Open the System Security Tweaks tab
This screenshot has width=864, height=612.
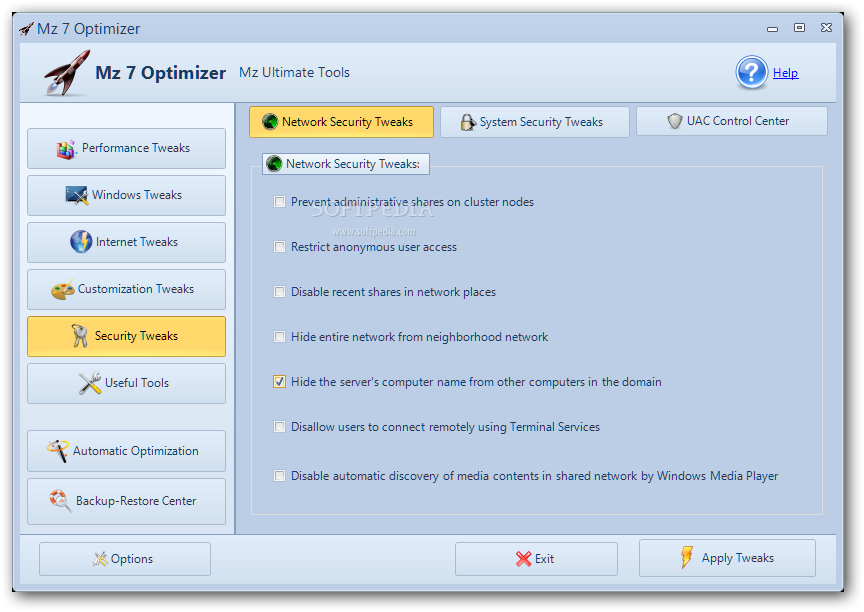coord(534,122)
